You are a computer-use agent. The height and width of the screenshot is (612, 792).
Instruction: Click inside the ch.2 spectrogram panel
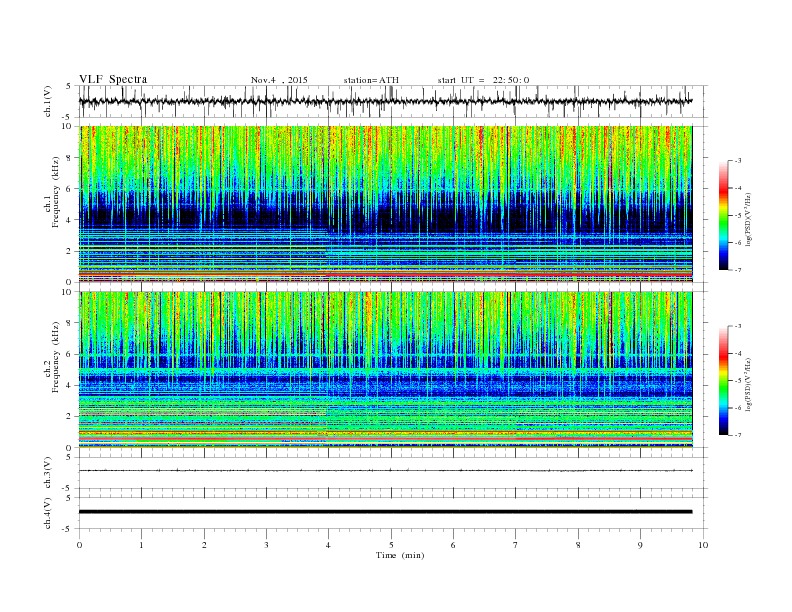coord(386,370)
